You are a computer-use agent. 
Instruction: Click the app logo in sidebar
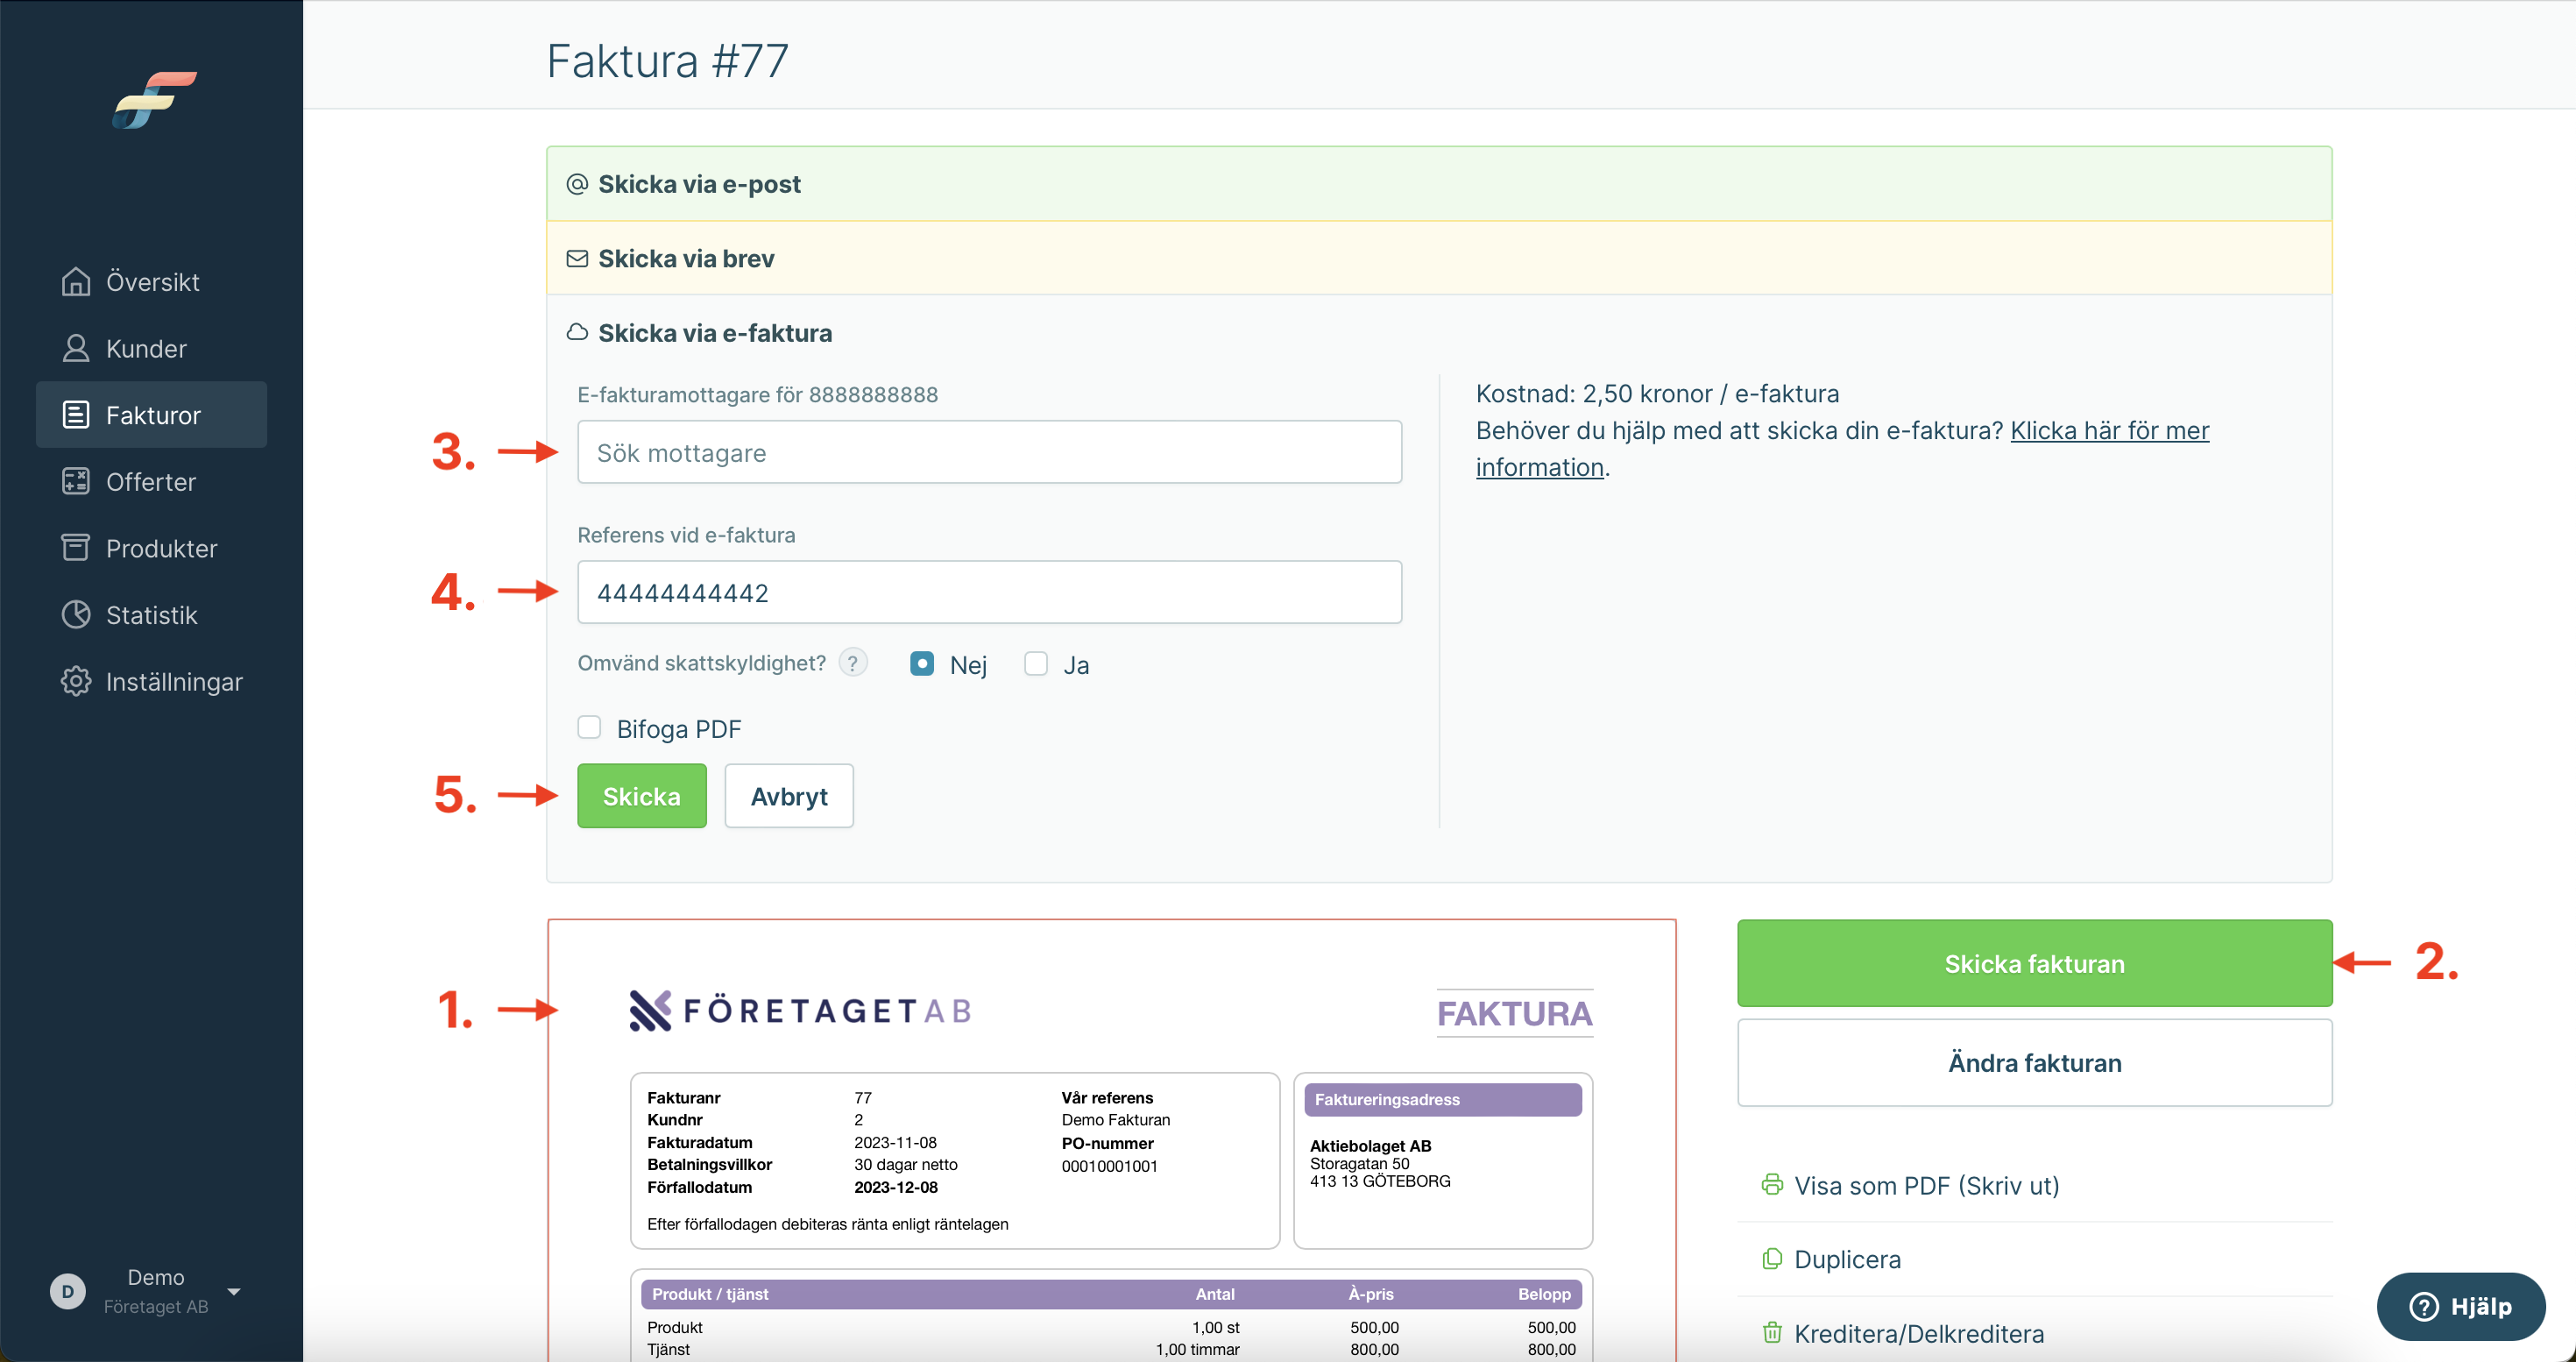(153, 100)
